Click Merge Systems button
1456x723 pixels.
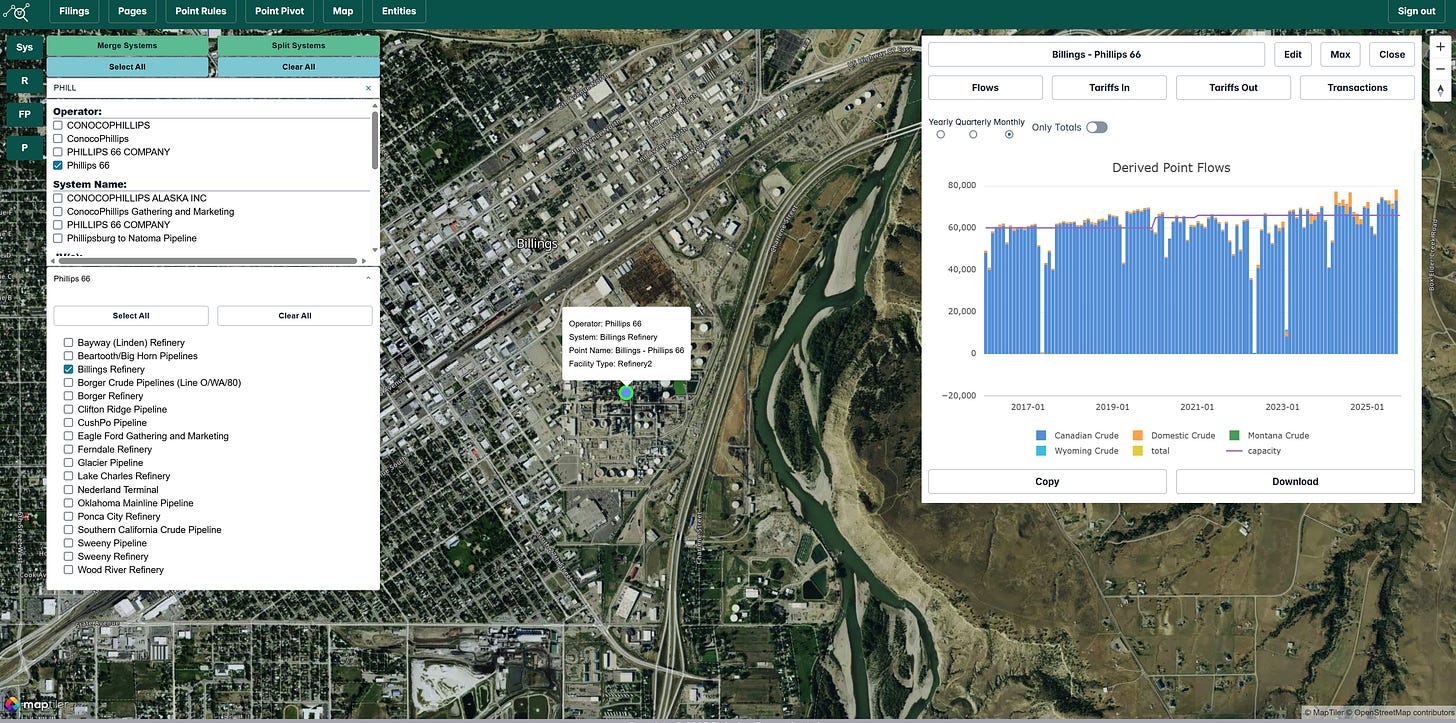tap(127, 46)
